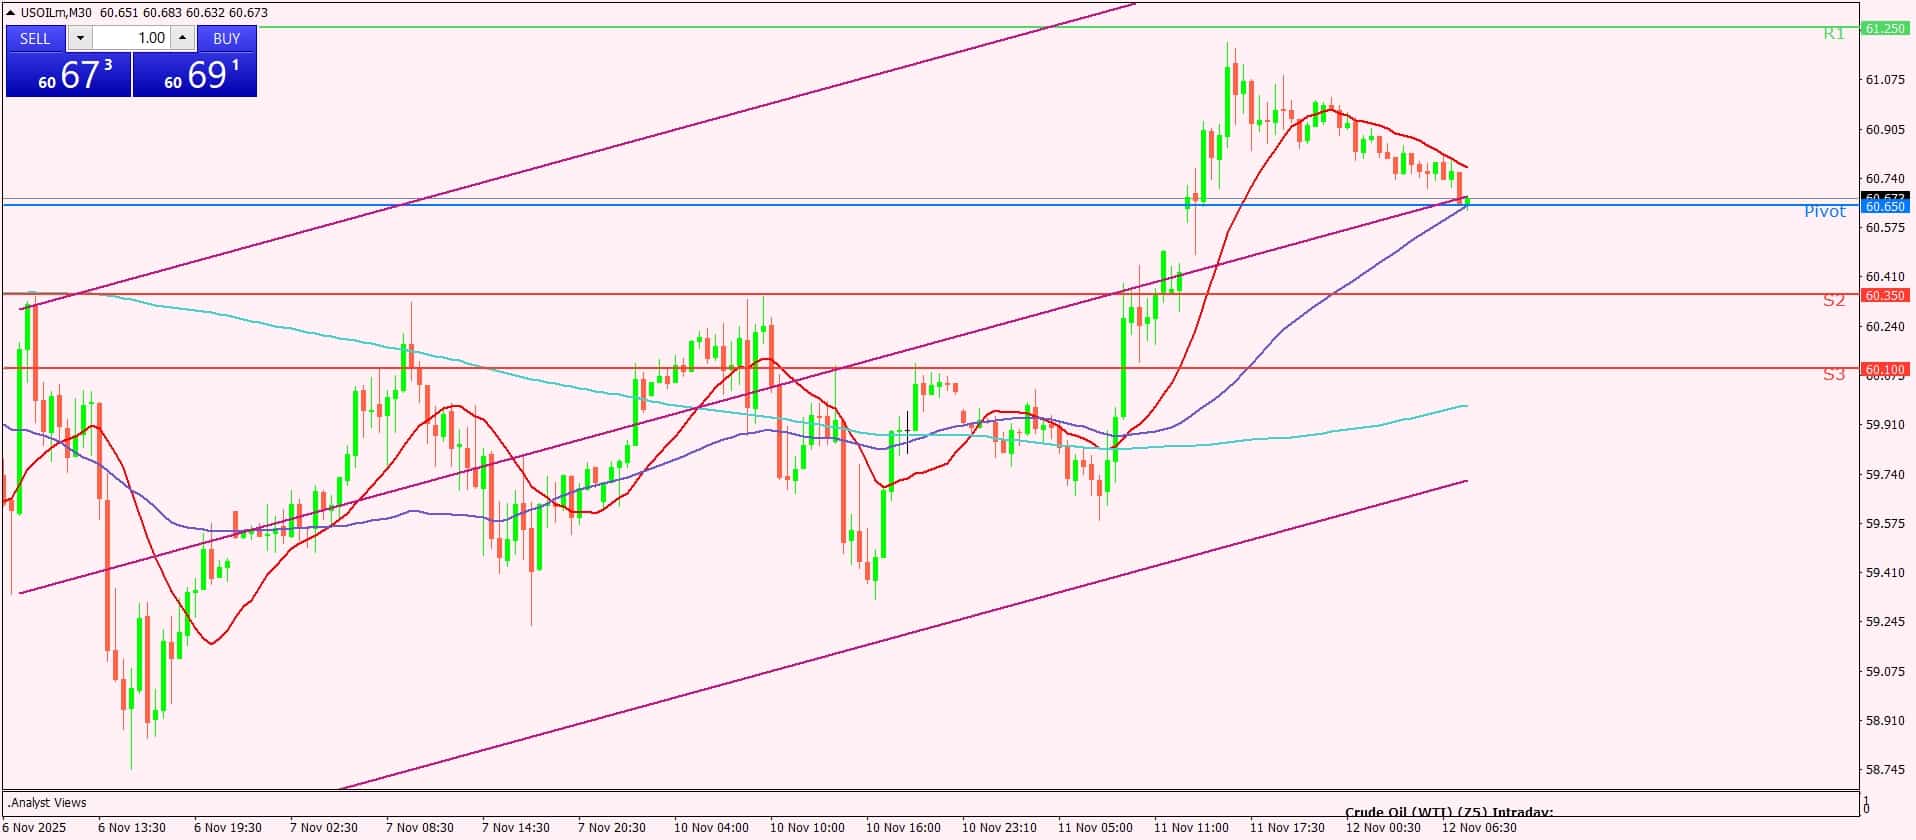This screenshot has height=840, width=1916.
Task: Click the SELL label in the one-click panel
Action: pos(35,38)
